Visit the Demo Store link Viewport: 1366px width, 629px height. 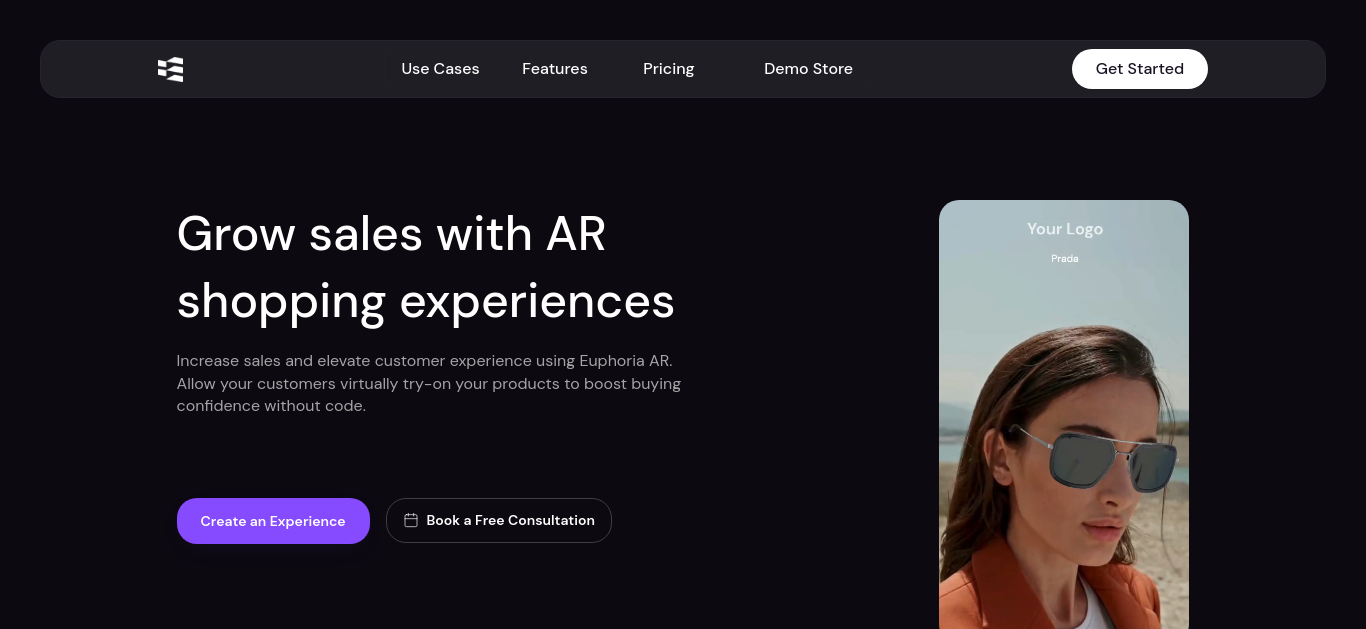(x=808, y=69)
